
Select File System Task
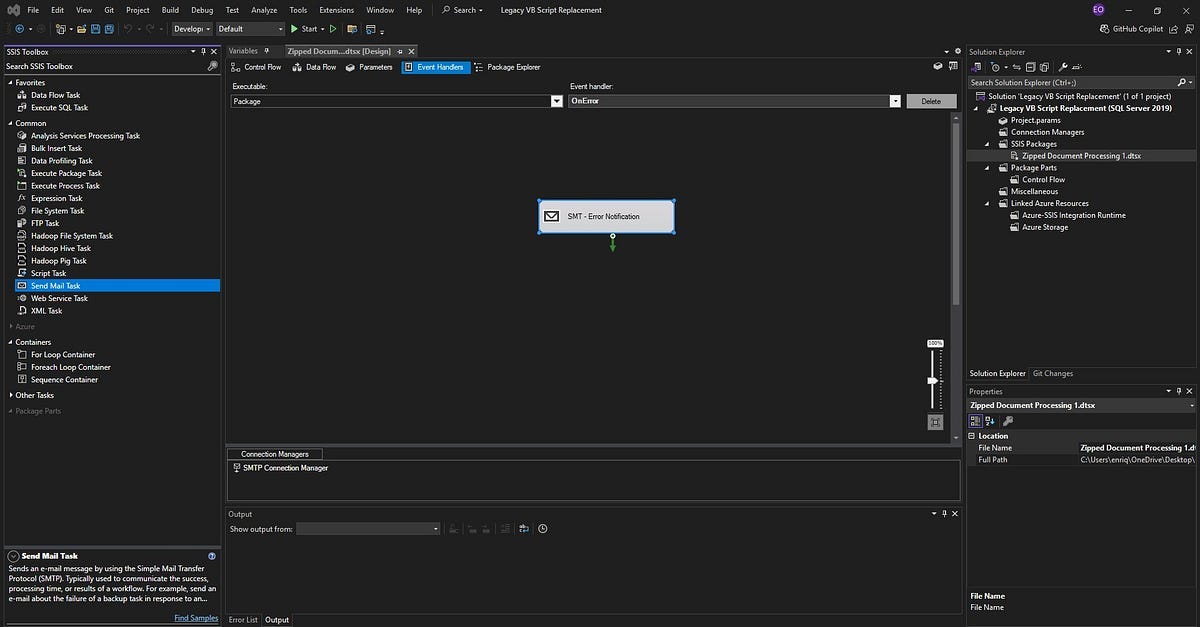[57, 211]
